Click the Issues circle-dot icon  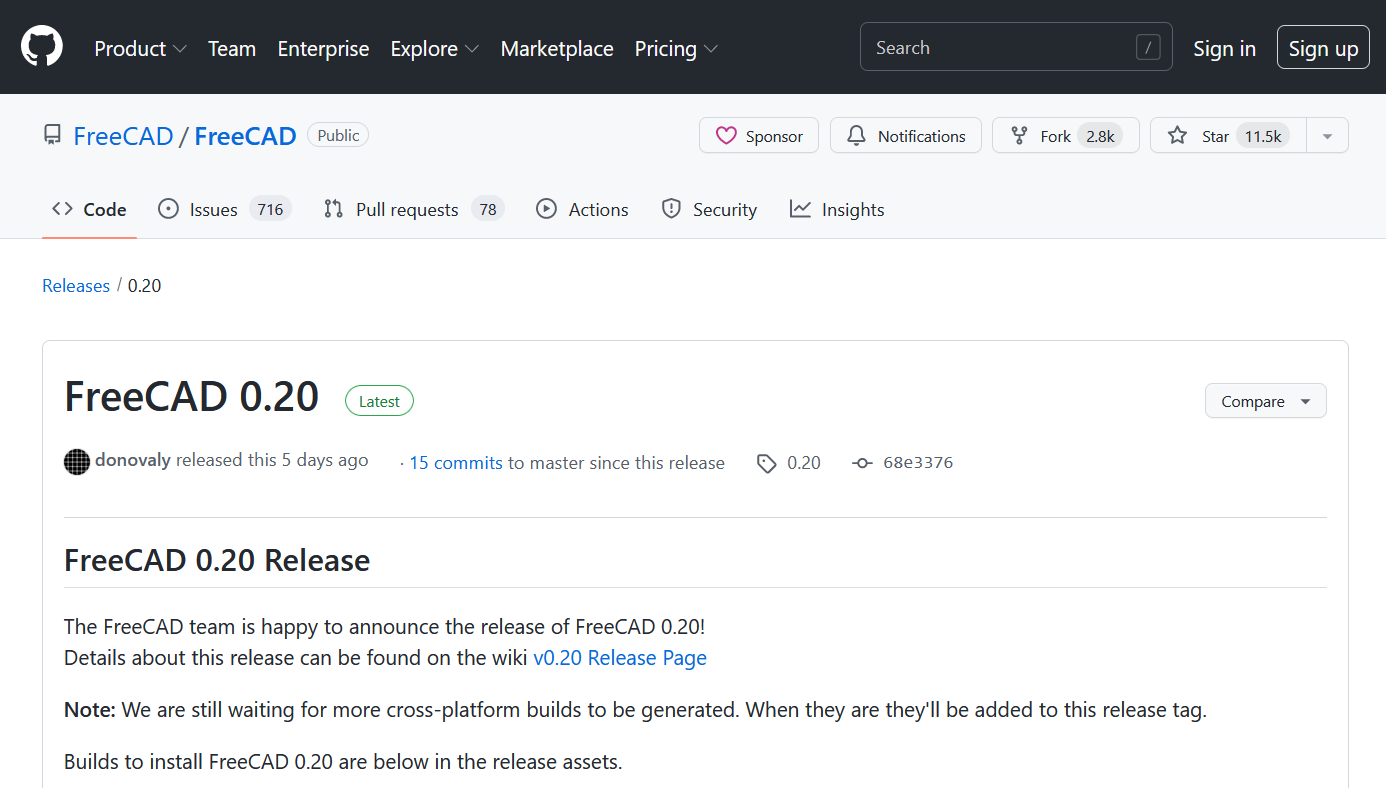click(x=169, y=209)
